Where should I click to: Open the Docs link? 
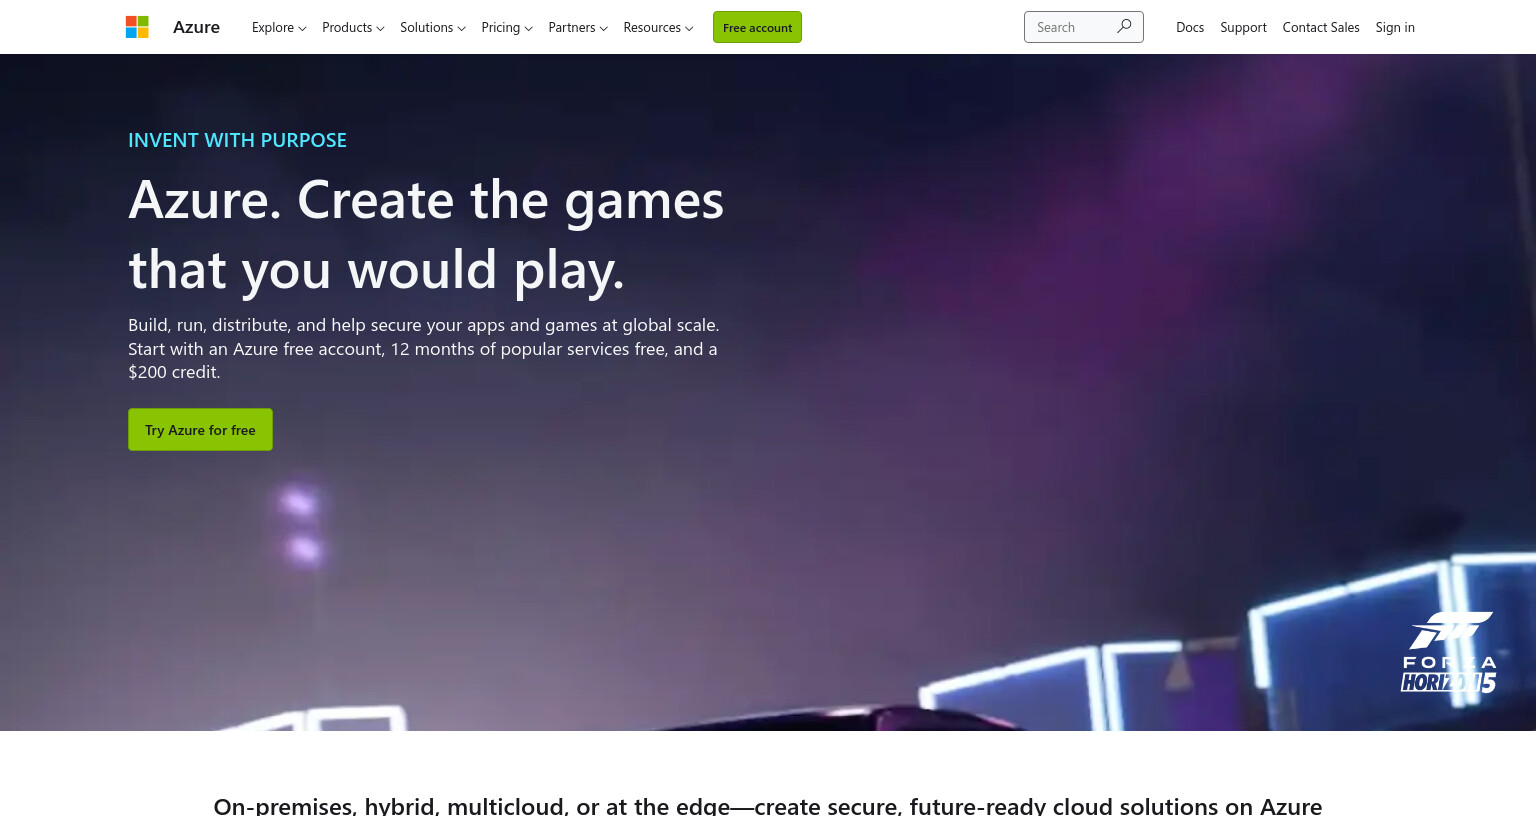(x=1190, y=27)
